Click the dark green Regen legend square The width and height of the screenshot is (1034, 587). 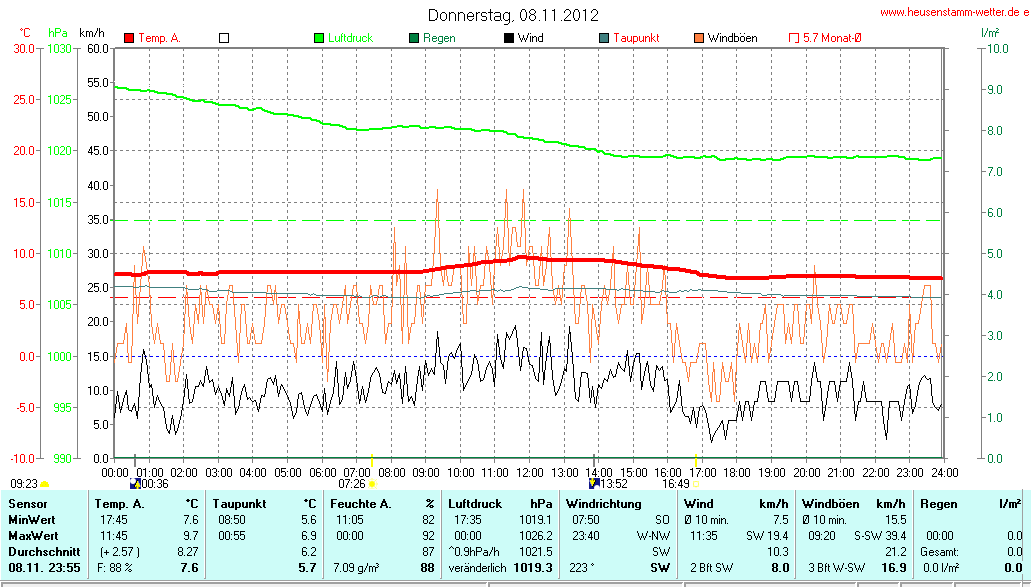point(414,38)
